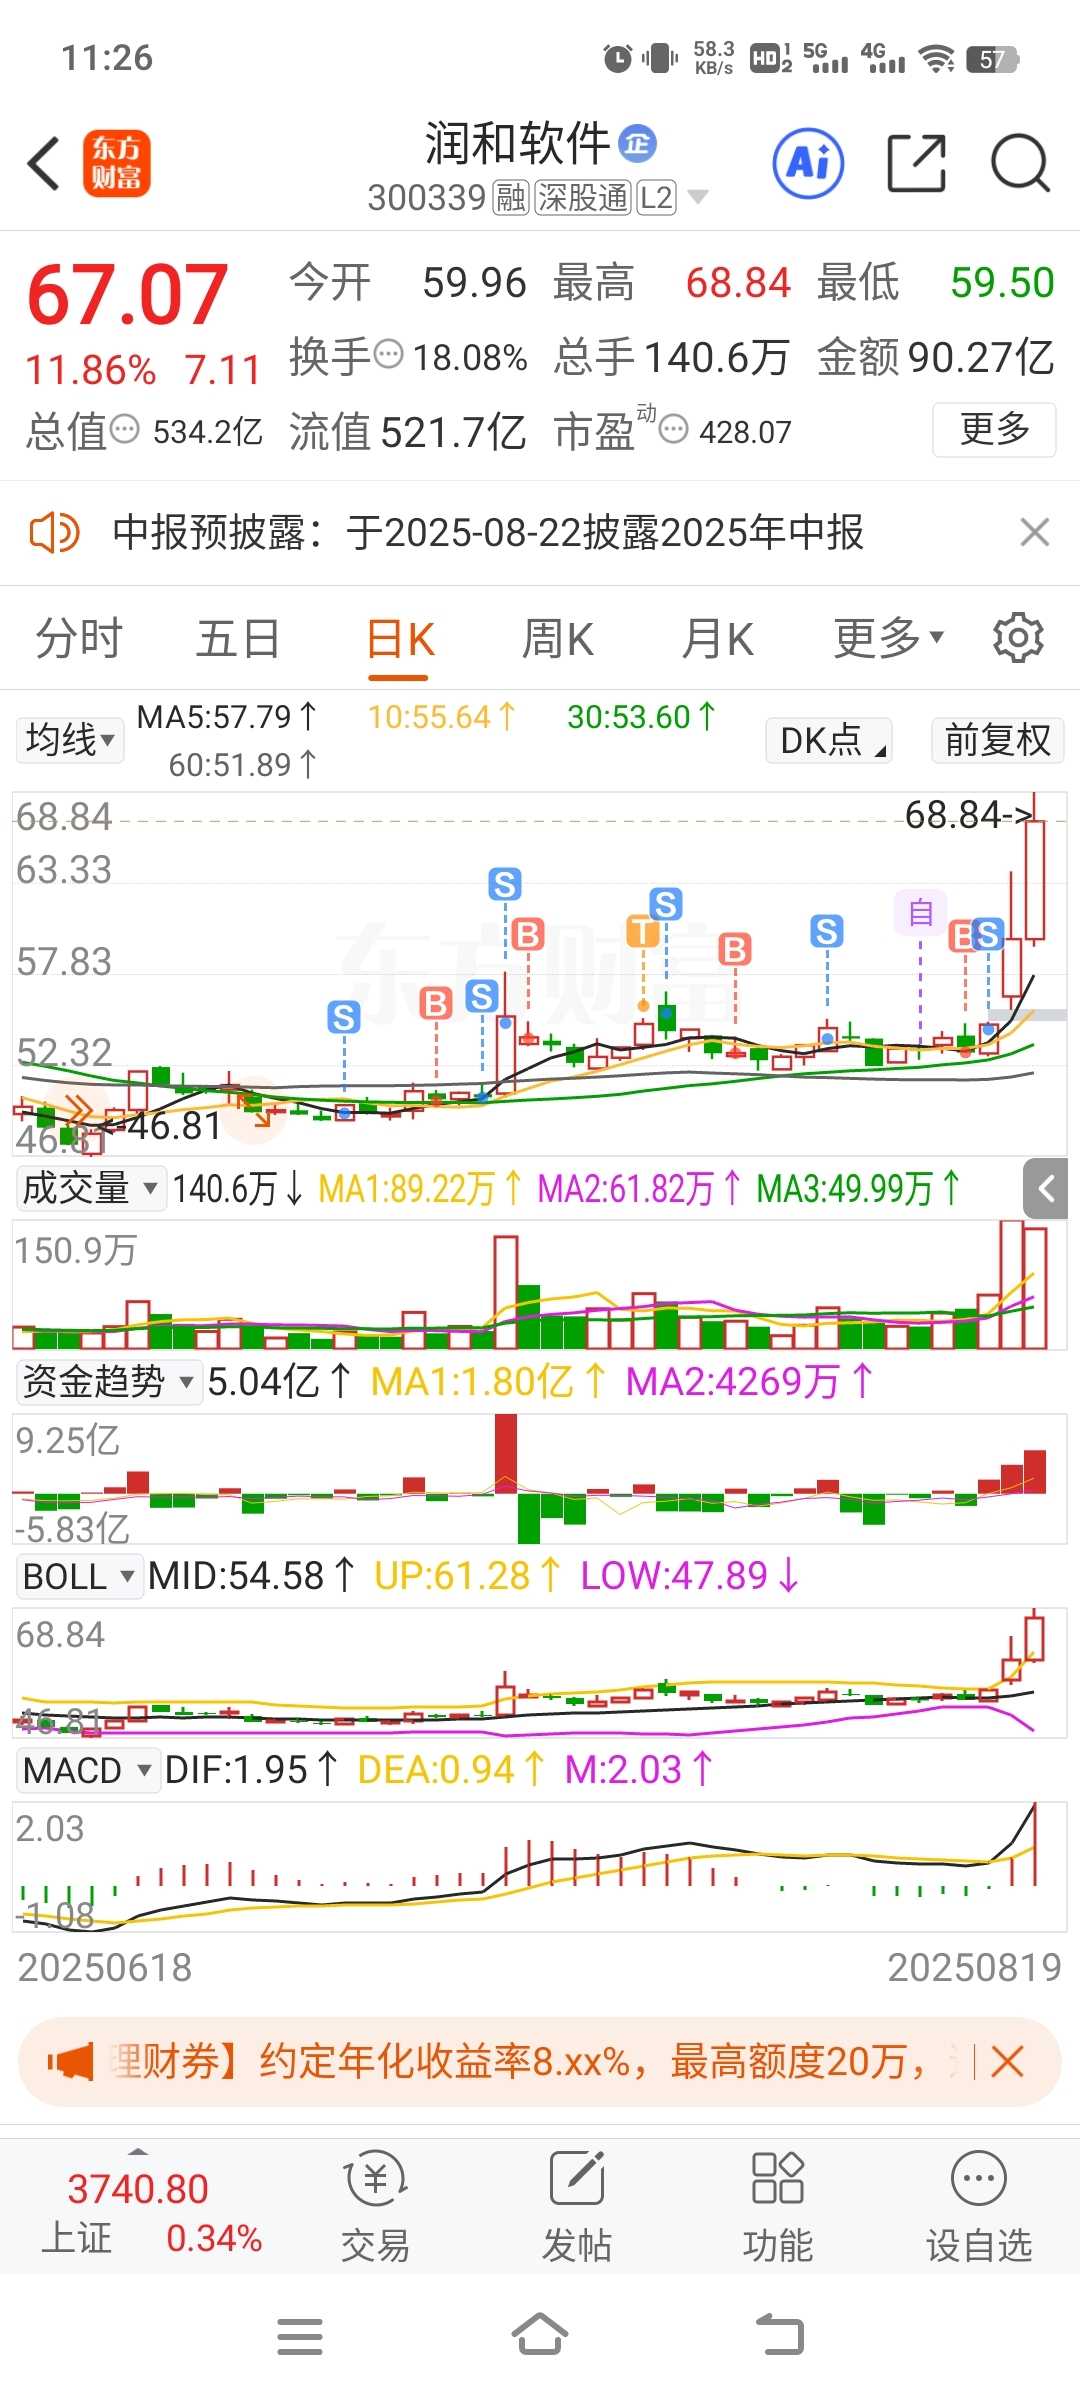Screen dimensions: 1080x2400
Task: Expand the stock code dropdown triangle
Action: pos(698,197)
